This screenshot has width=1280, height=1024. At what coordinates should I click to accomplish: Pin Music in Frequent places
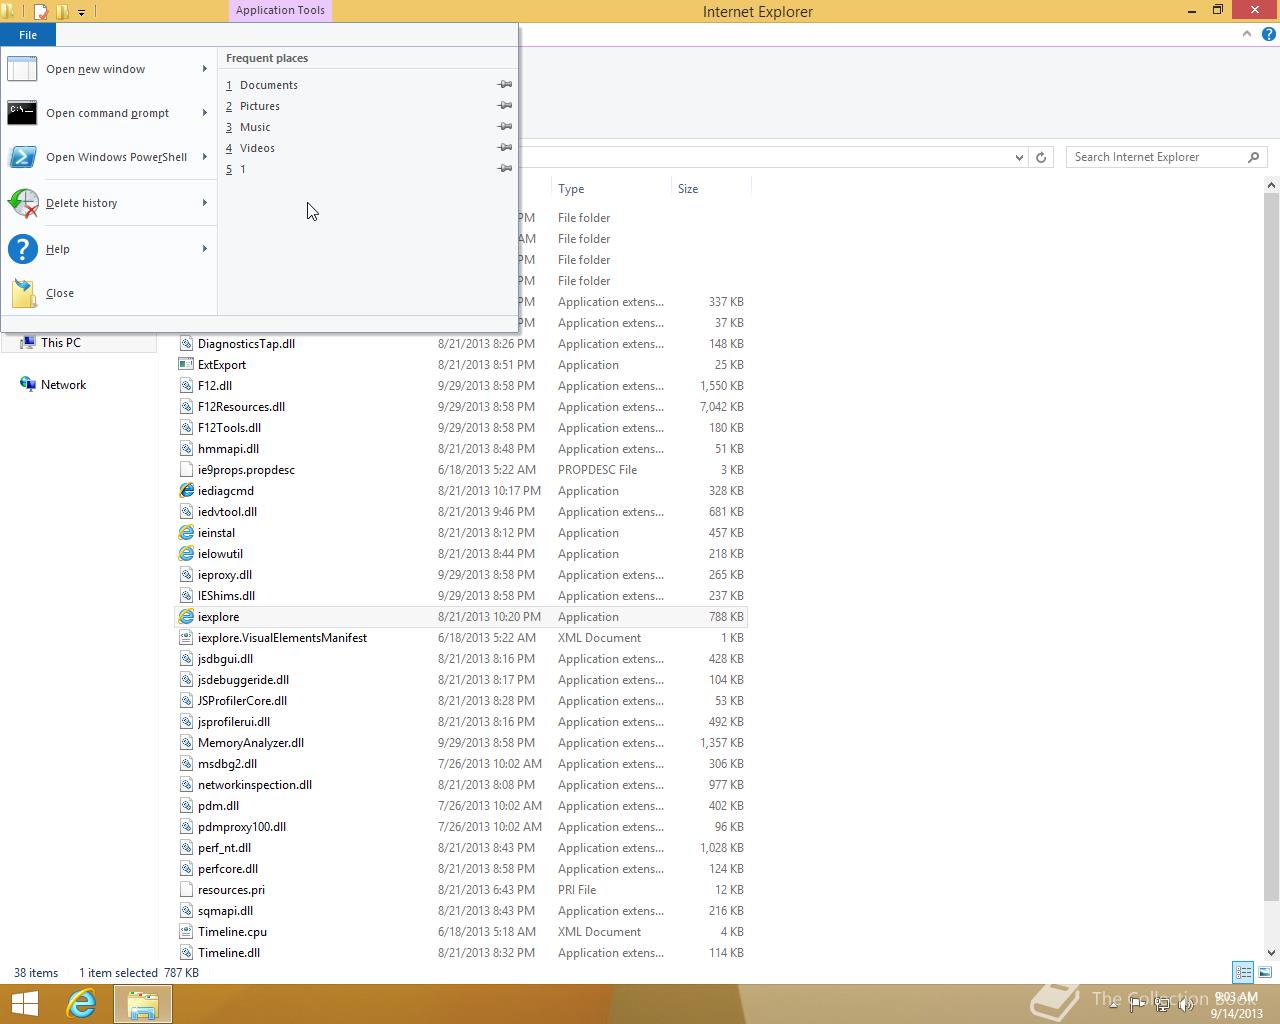505,127
